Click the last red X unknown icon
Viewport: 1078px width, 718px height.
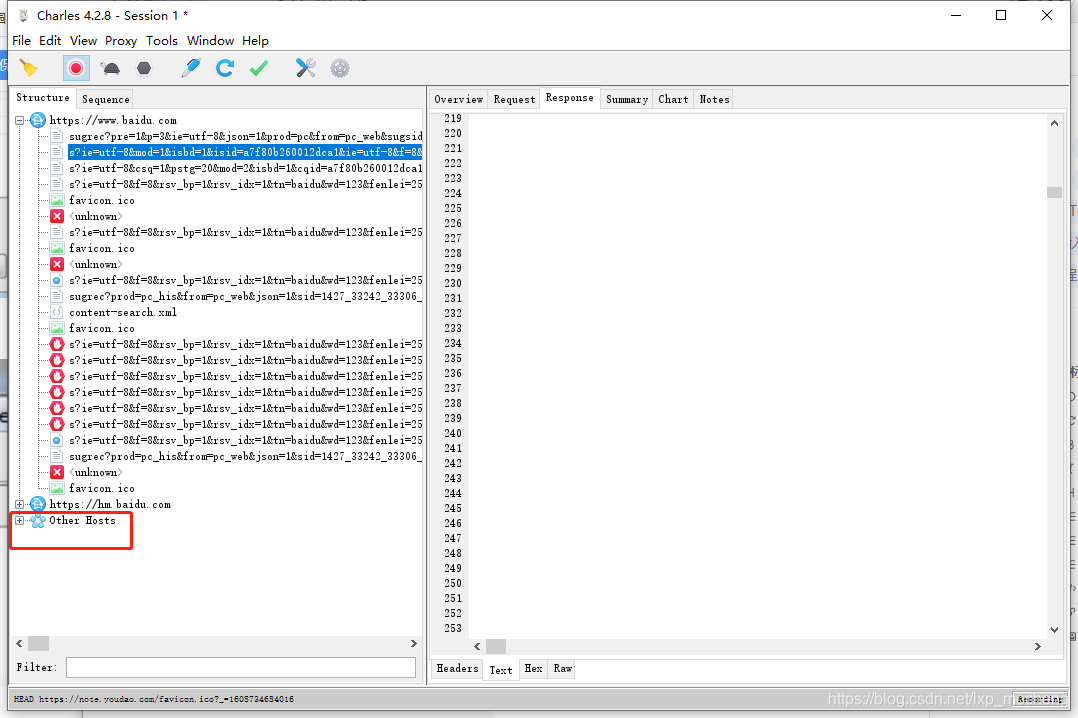57,472
